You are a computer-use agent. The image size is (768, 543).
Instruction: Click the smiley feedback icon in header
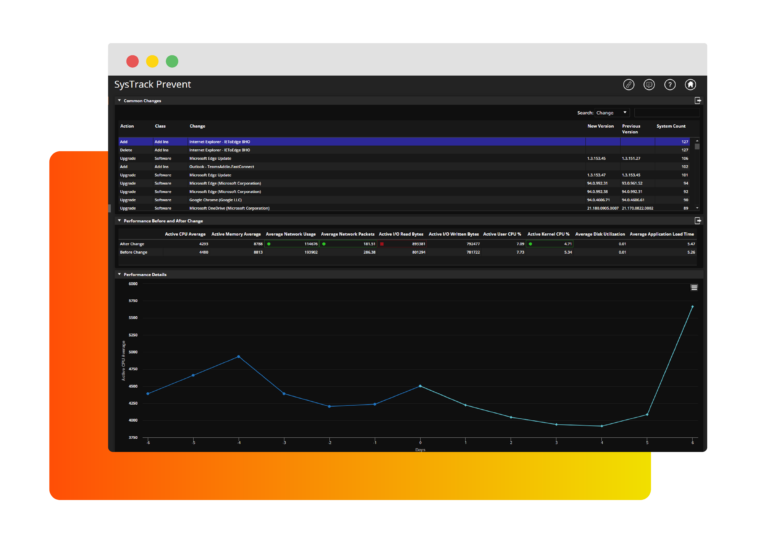649,85
